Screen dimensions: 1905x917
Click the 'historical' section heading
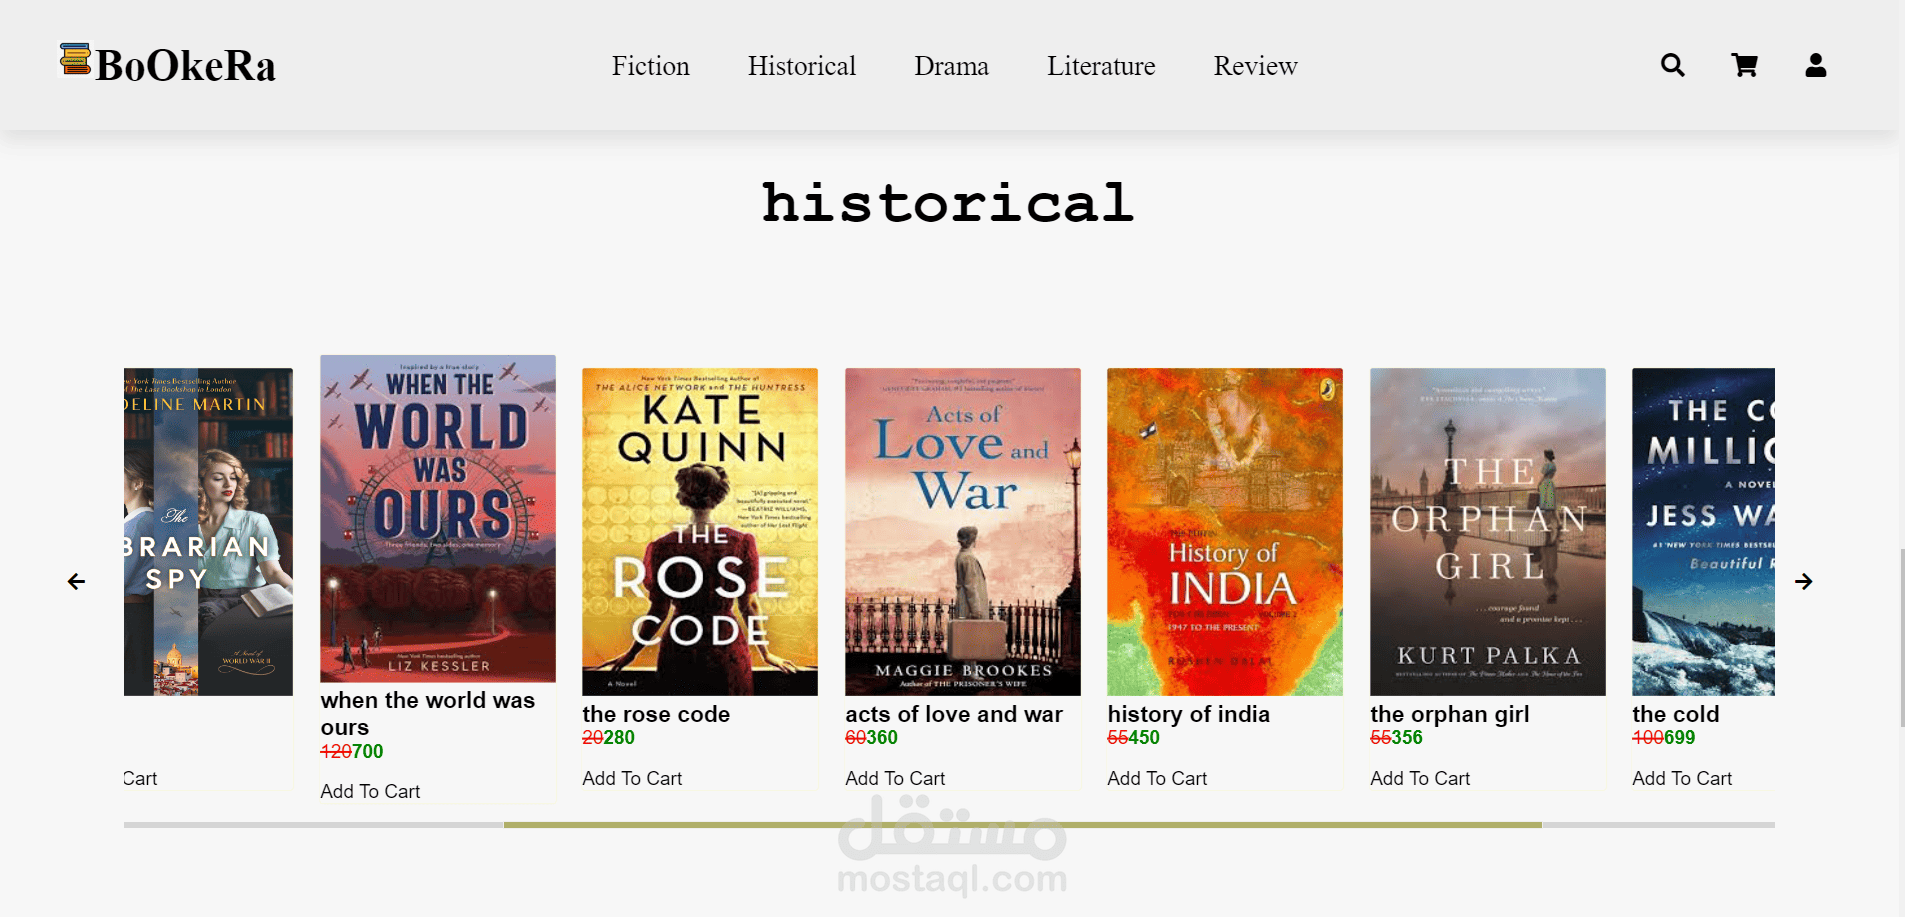pos(948,203)
